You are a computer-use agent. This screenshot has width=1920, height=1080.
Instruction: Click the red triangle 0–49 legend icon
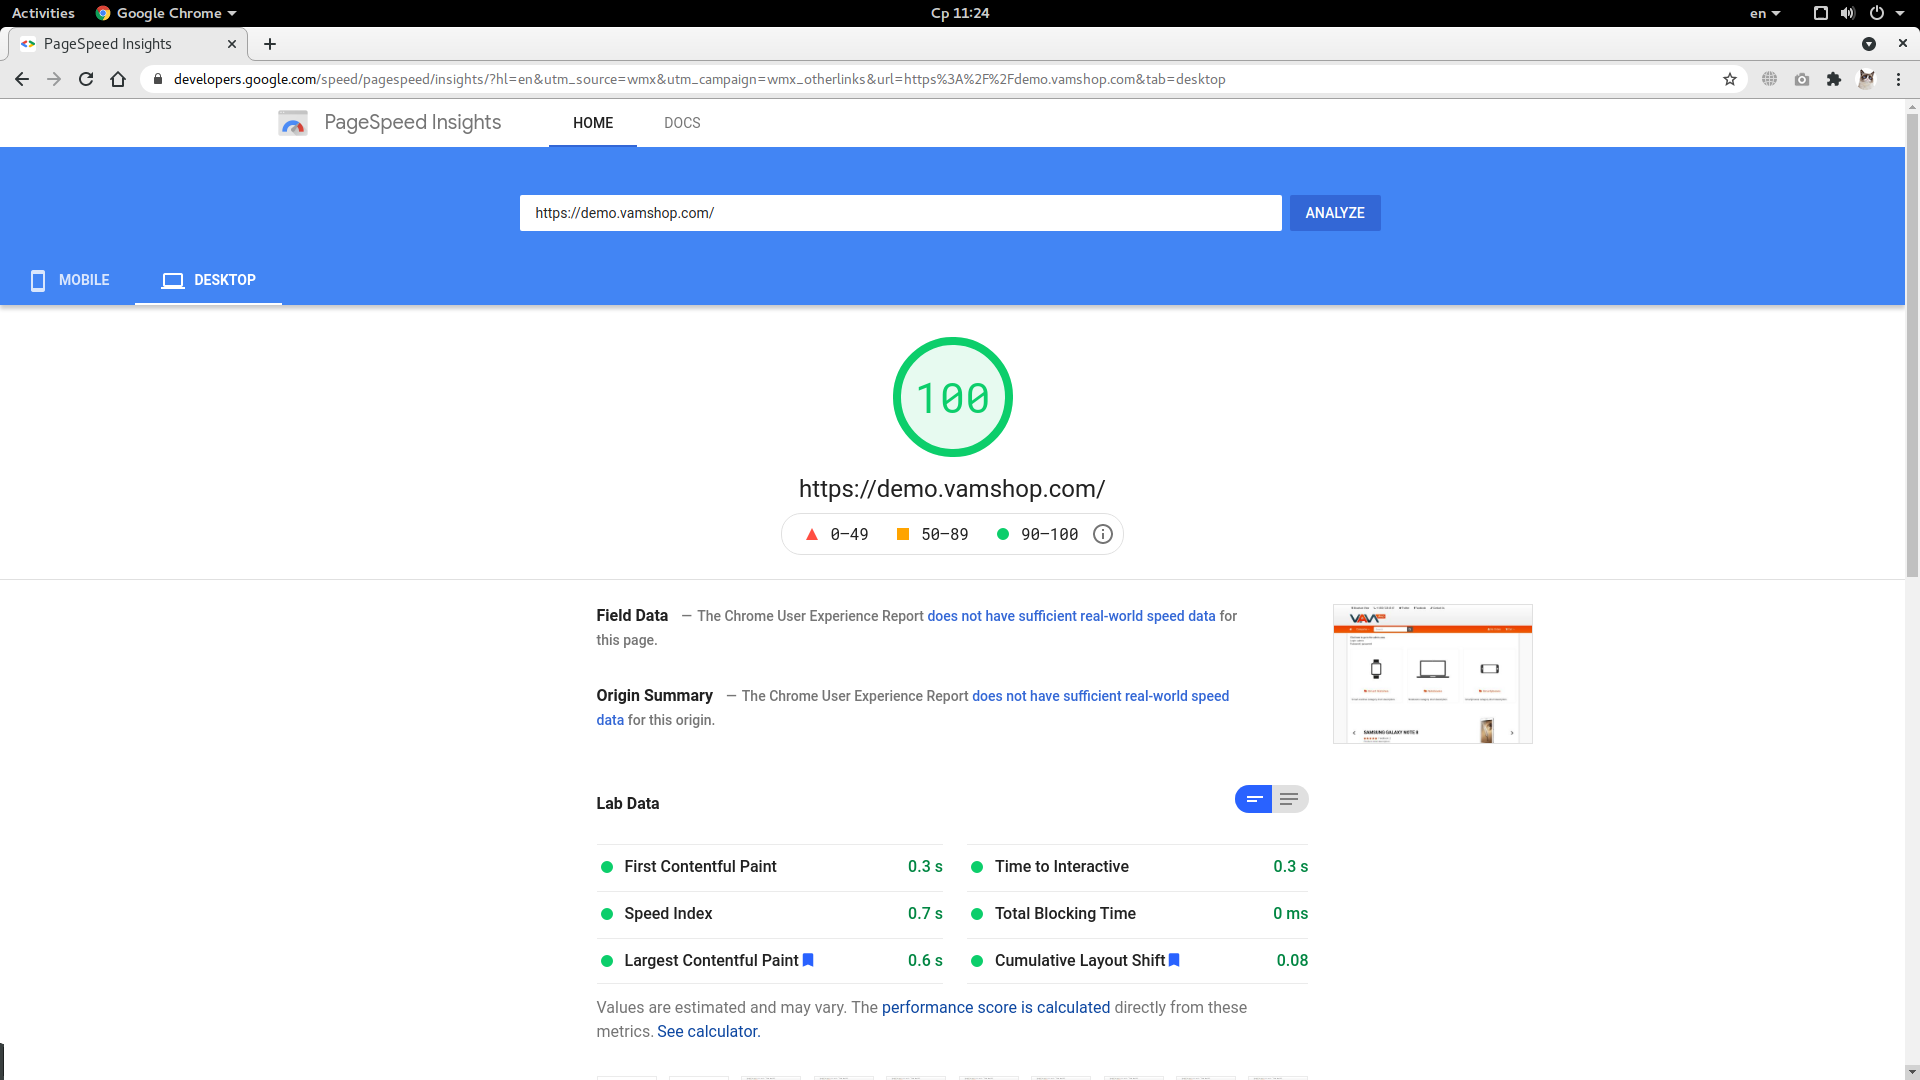pos(812,534)
